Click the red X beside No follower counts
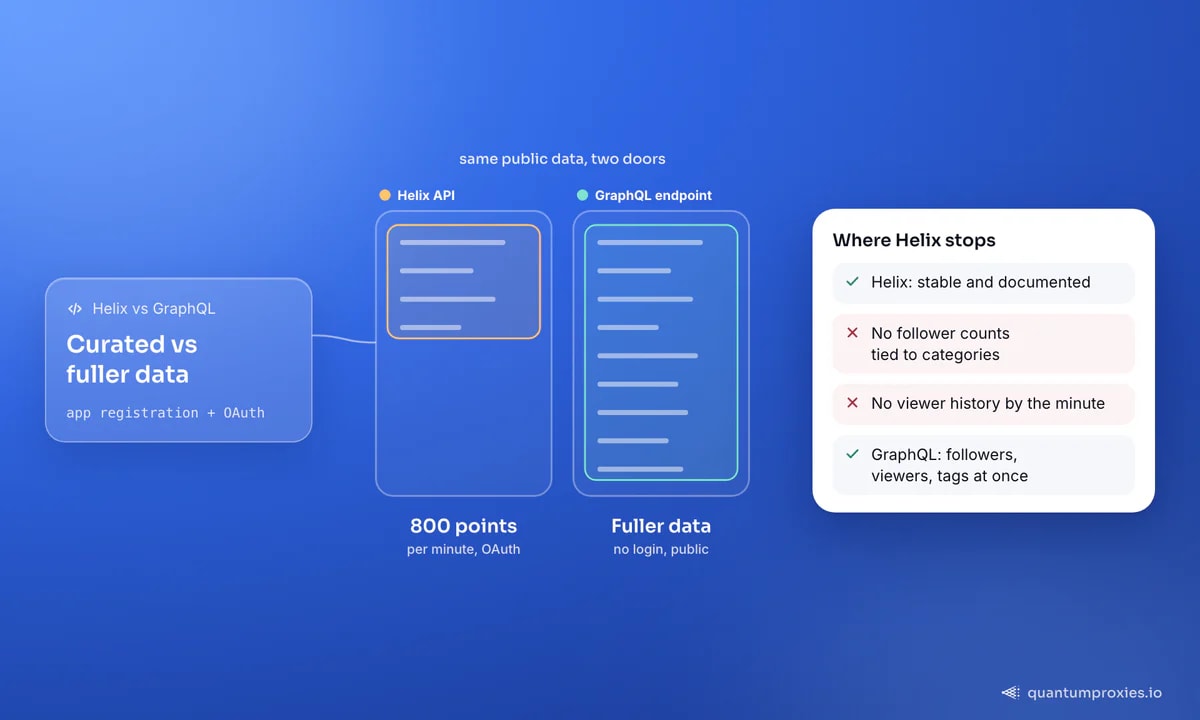The height and width of the screenshot is (720, 1200). (852, 333)
